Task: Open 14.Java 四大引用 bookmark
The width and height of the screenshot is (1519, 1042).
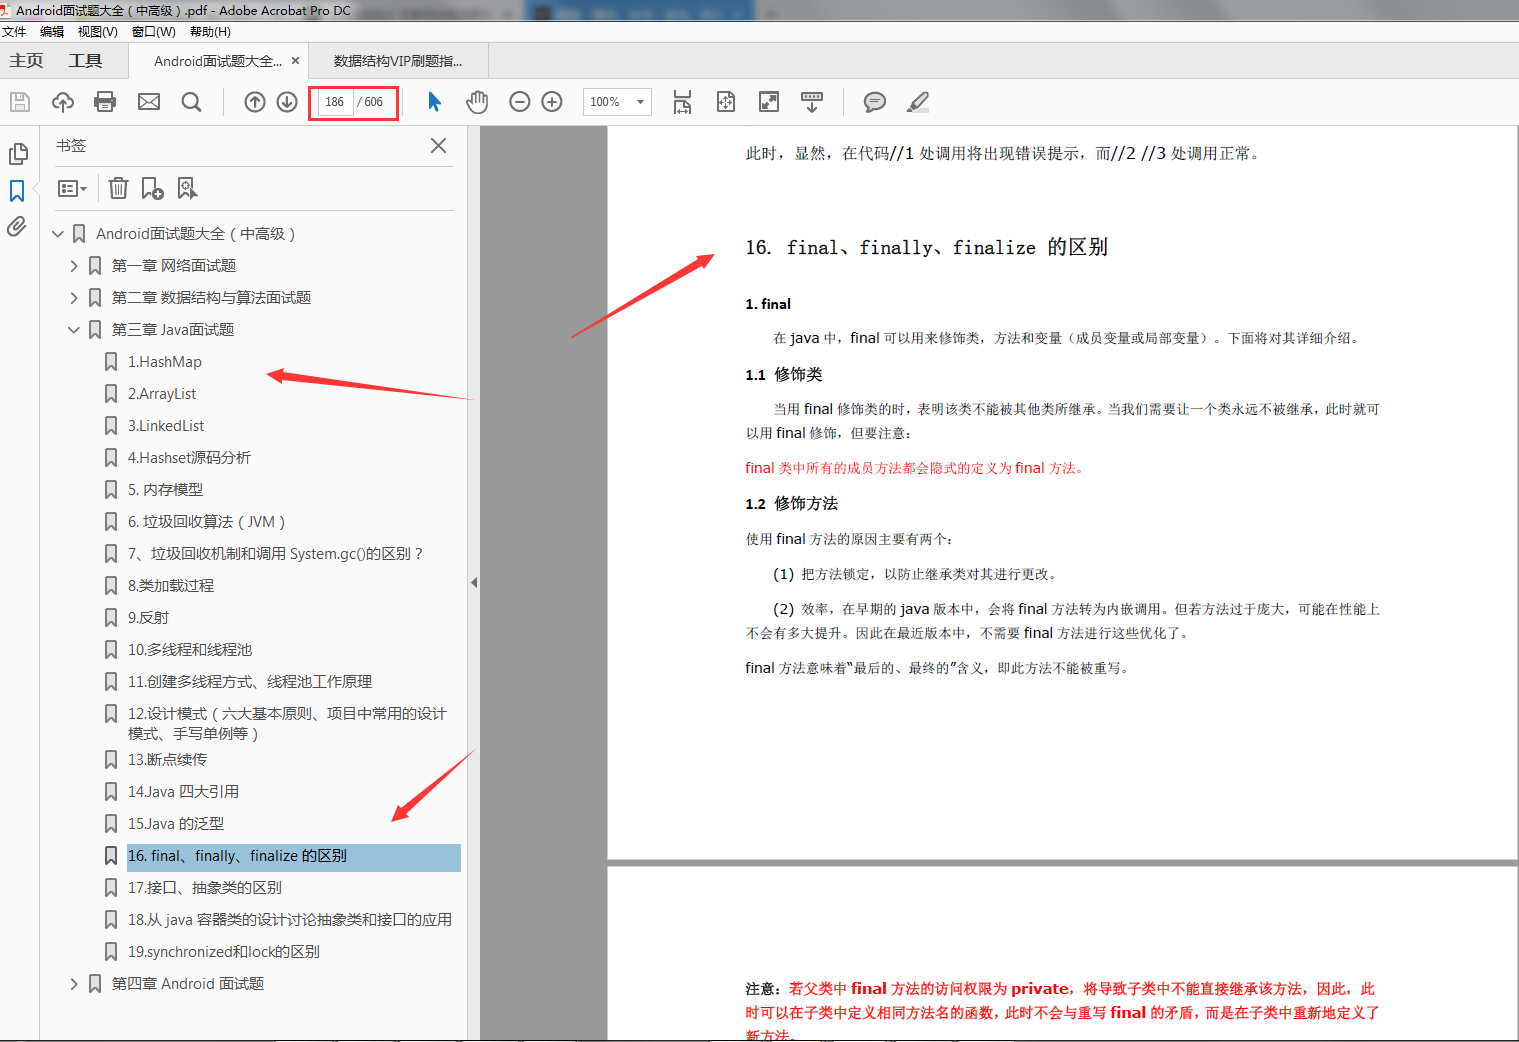Action: click(x=183, y=792)
